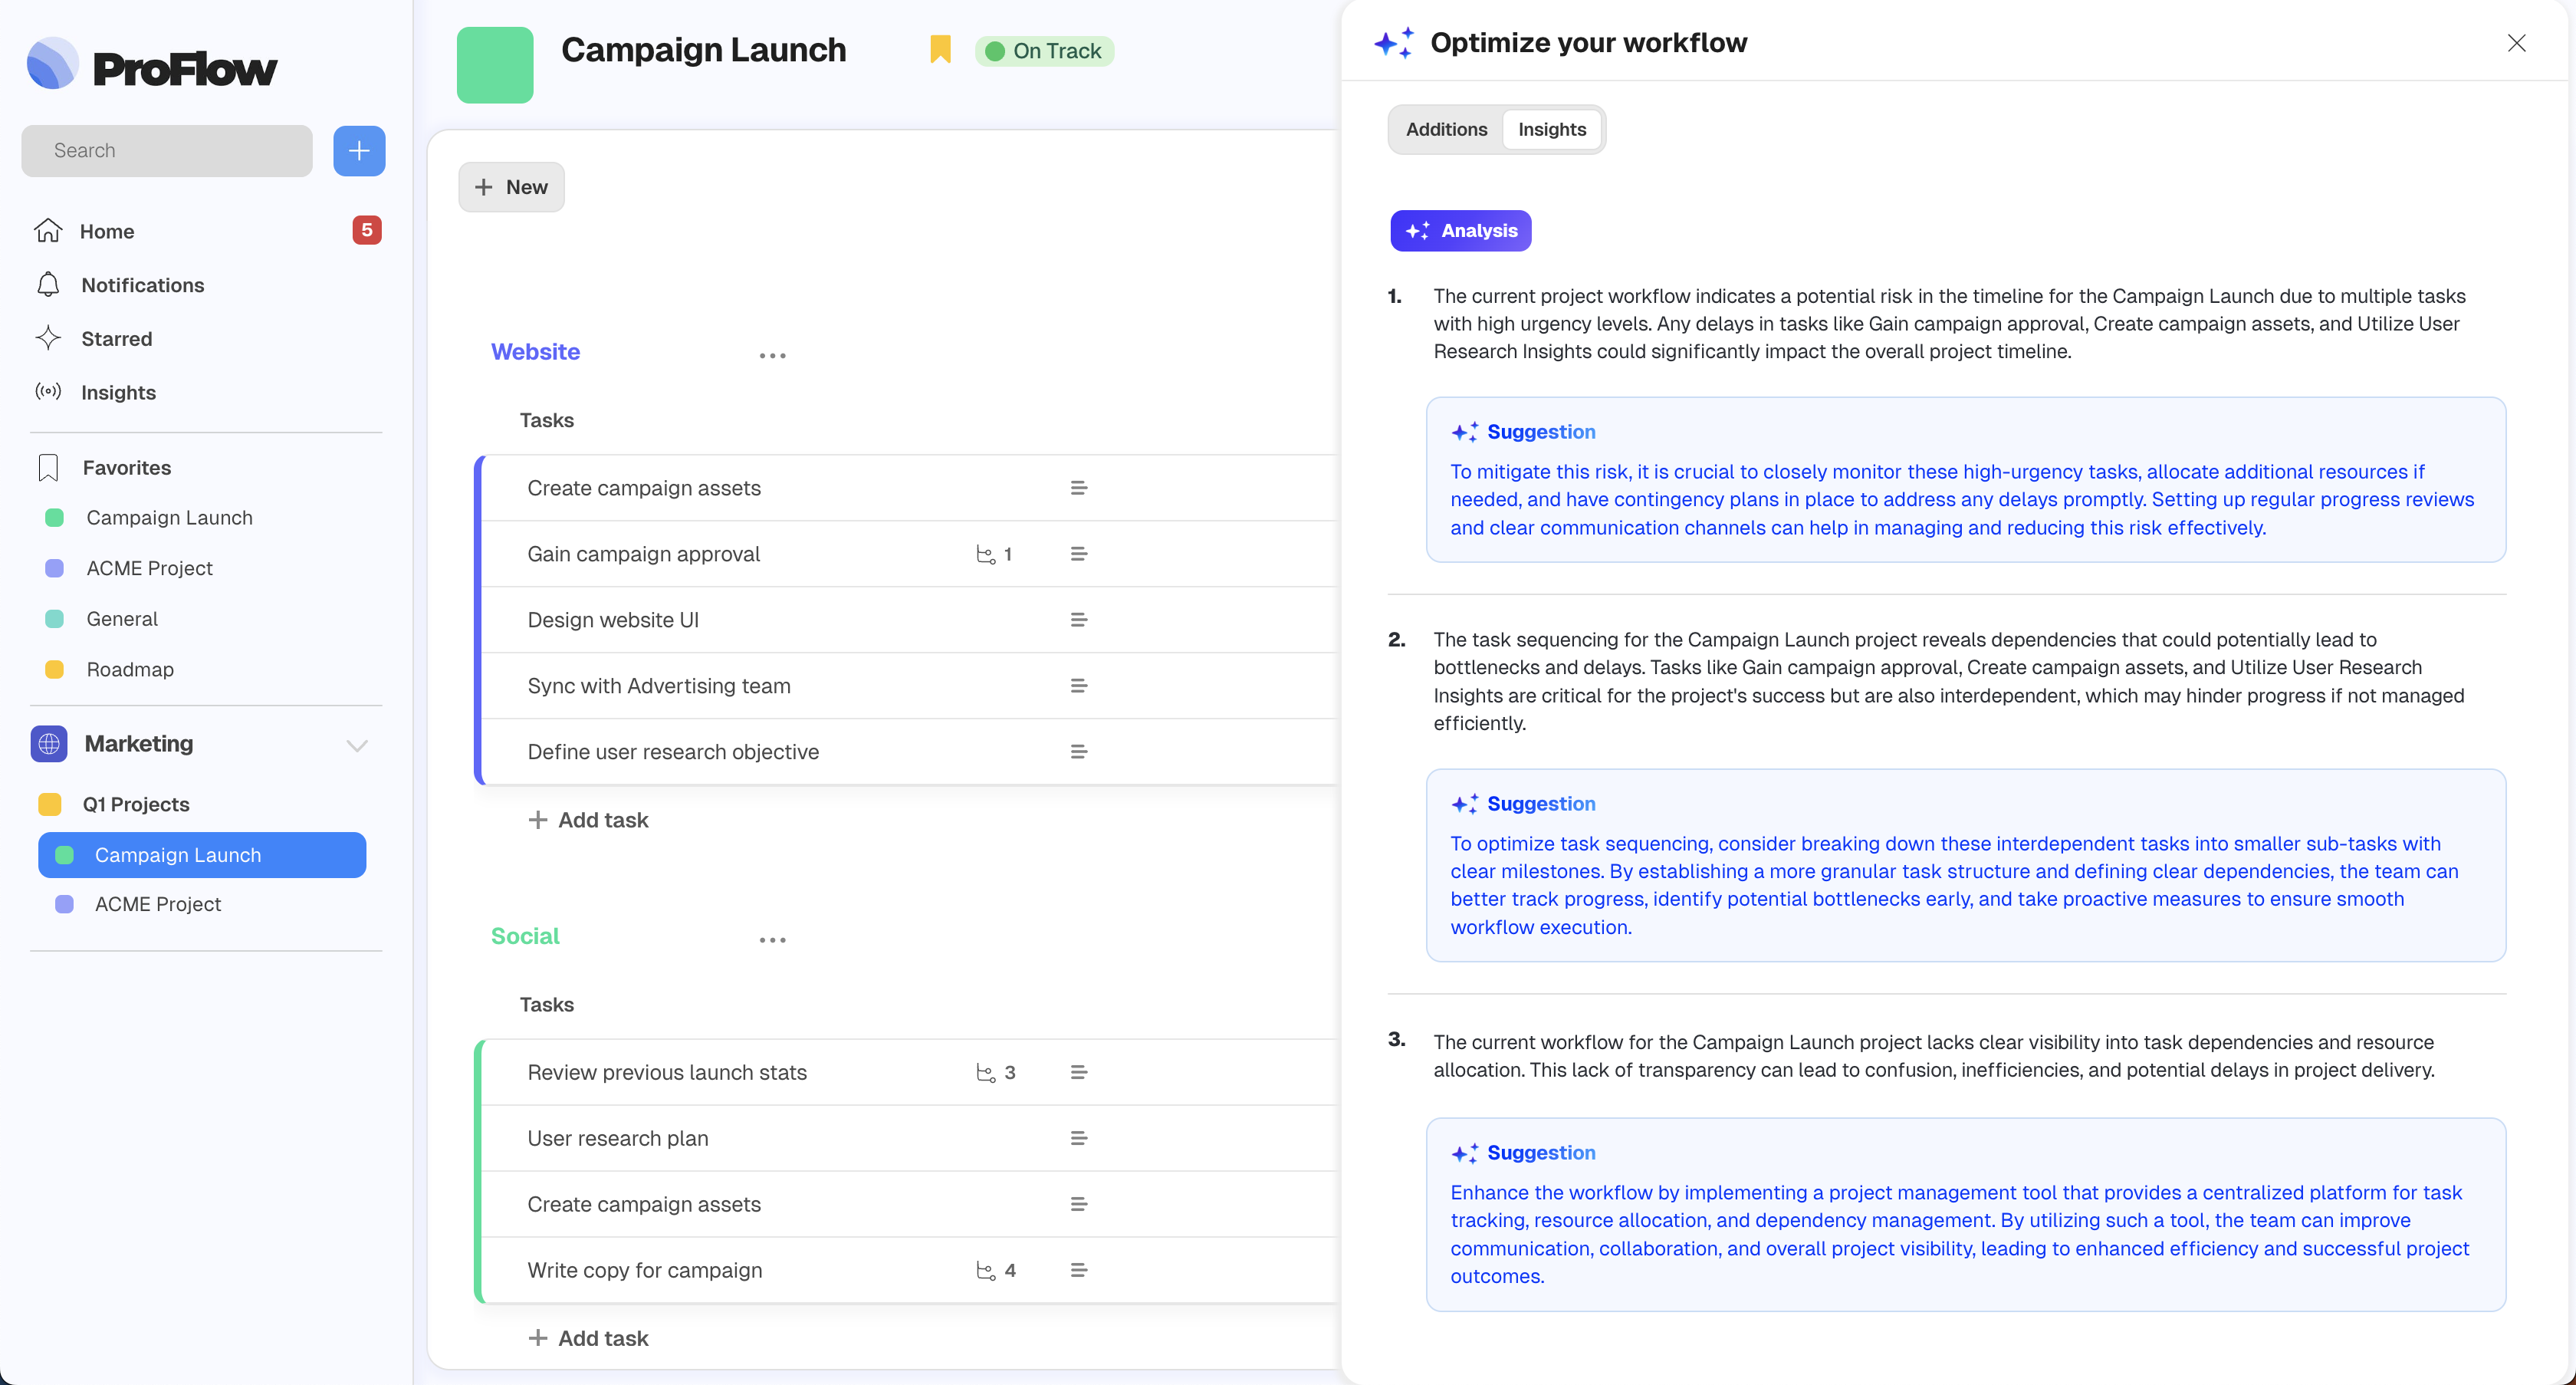This screenshot has height=1385, width=2576.
Task: Click the green Campaign Launch project color square
Action: [x=495, y=65]
